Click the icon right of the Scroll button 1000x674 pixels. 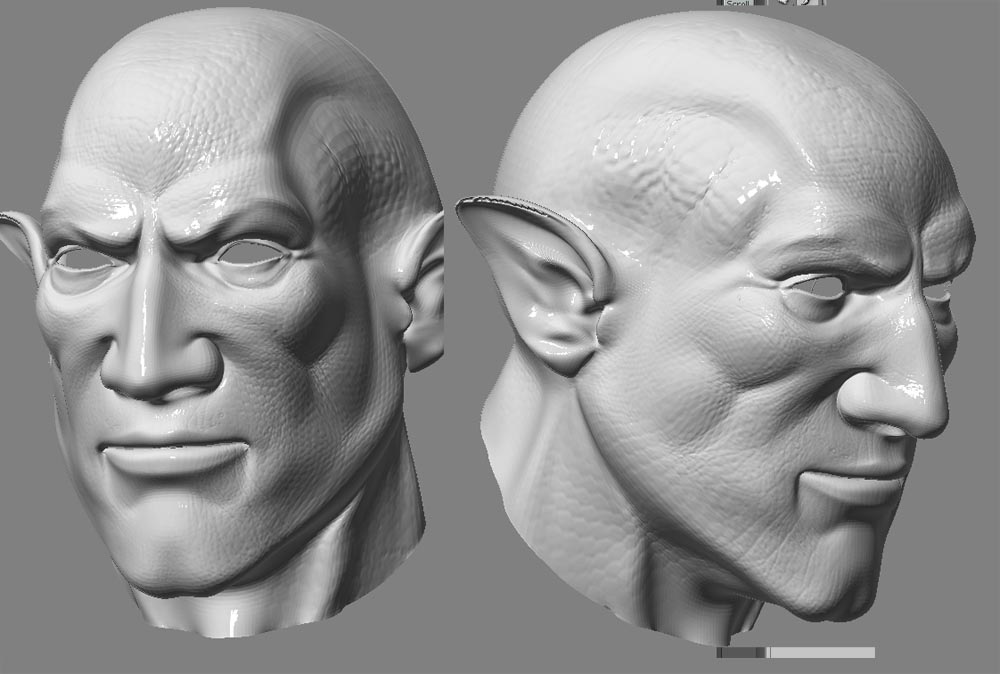(757, 4)
